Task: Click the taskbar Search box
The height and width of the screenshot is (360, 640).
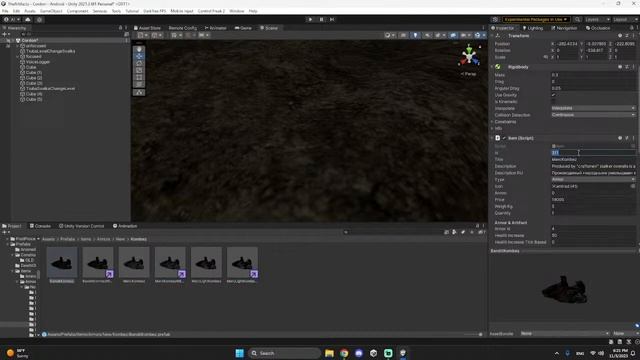Action: [284, 353]
